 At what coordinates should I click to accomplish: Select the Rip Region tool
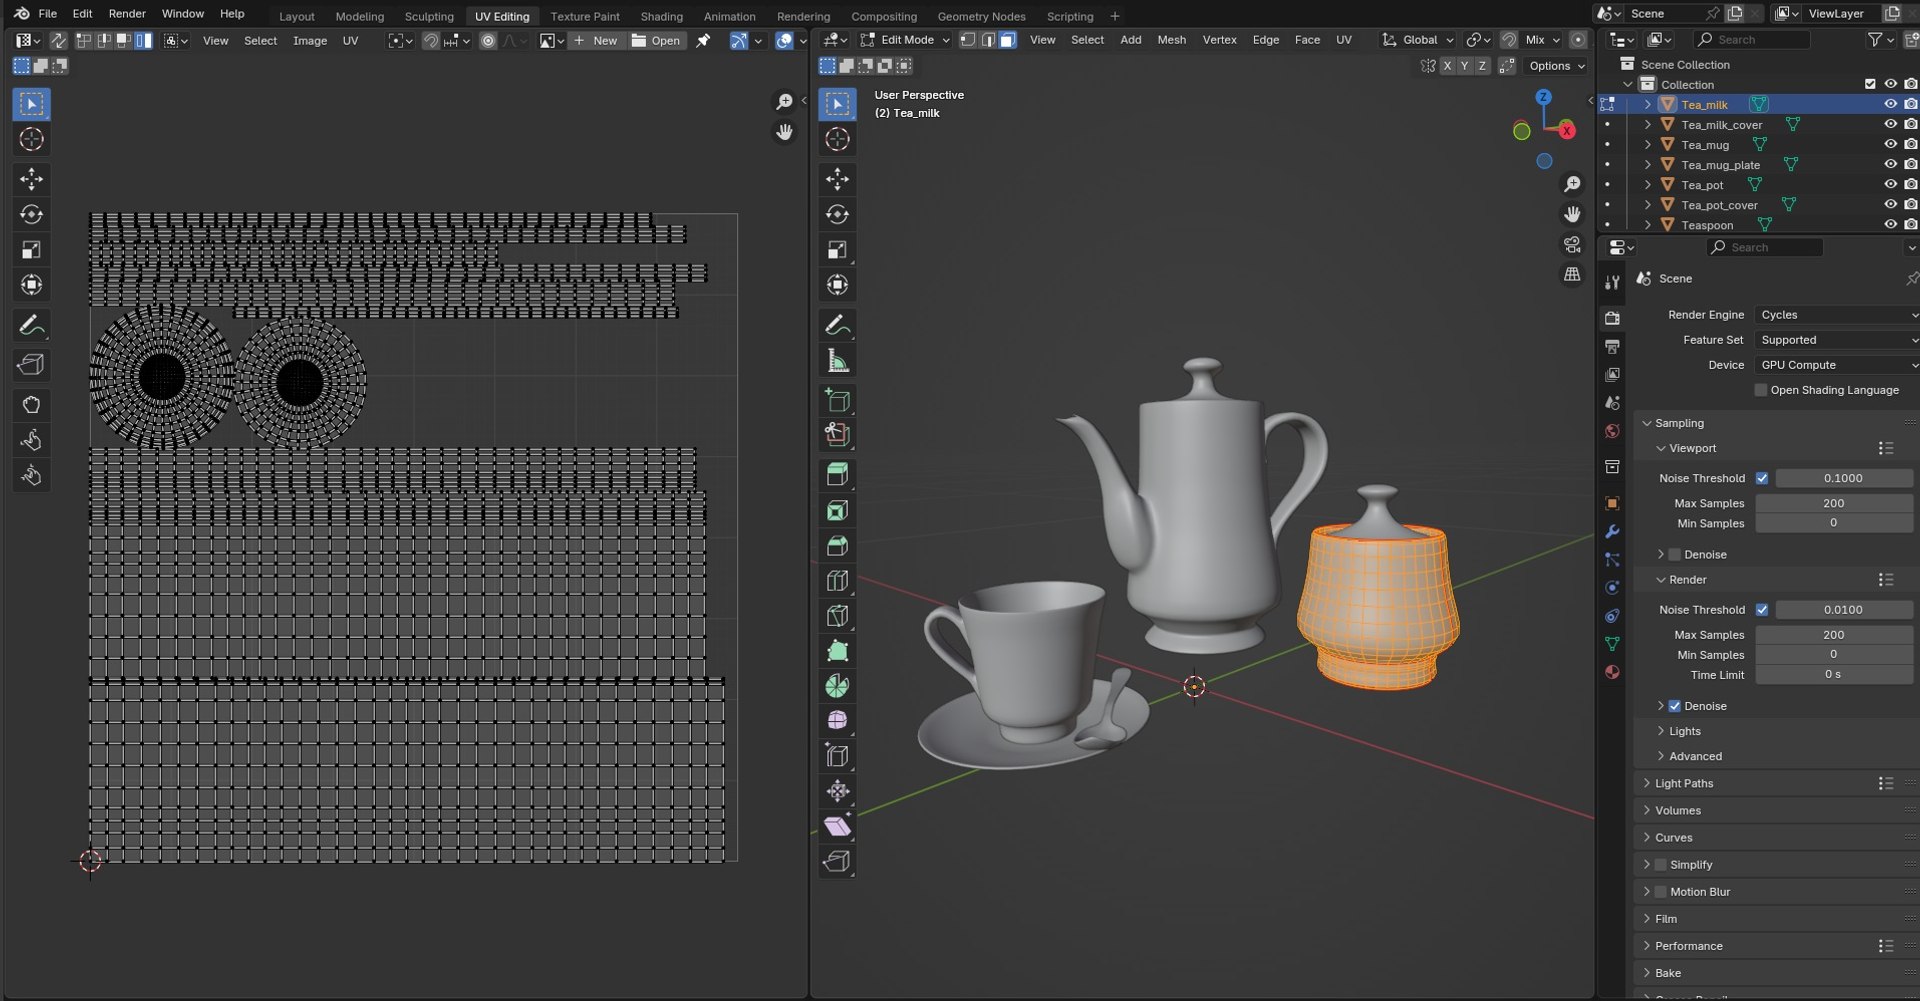[837, 861]
